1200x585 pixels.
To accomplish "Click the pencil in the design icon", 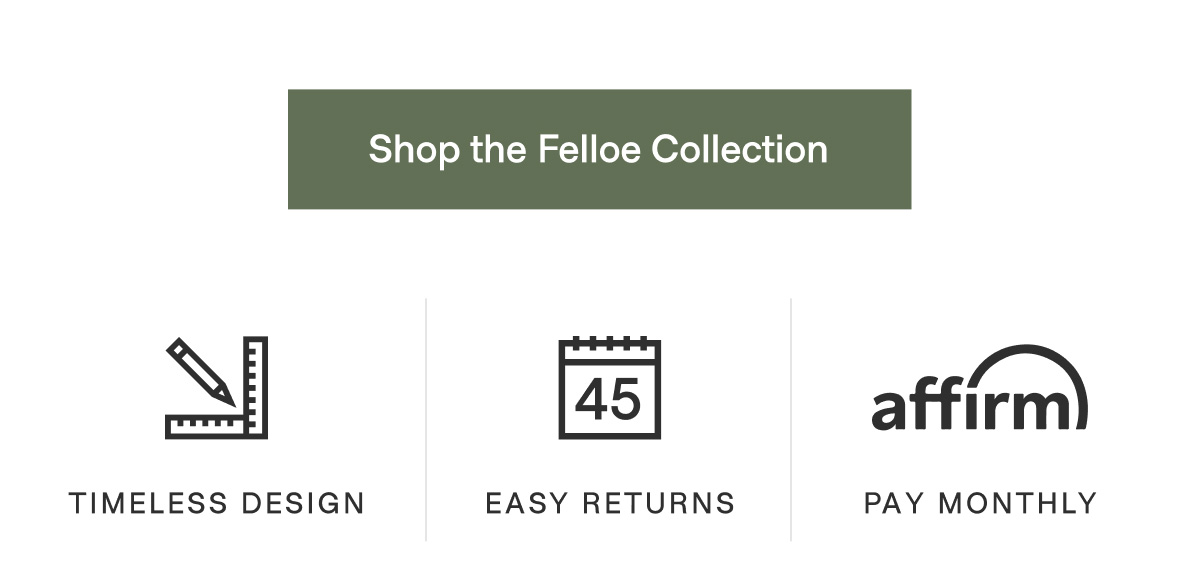I will pyautogui.click(x=200, y=371).
